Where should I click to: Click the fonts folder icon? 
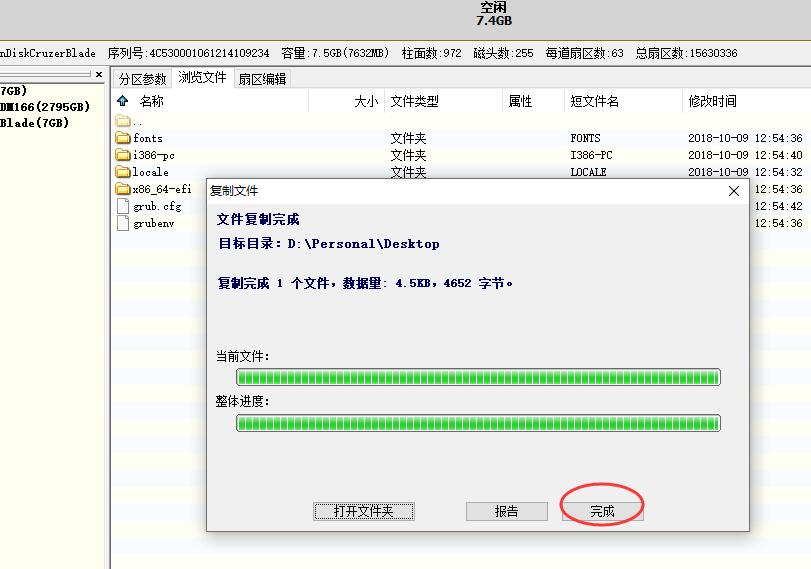point(123,138)
